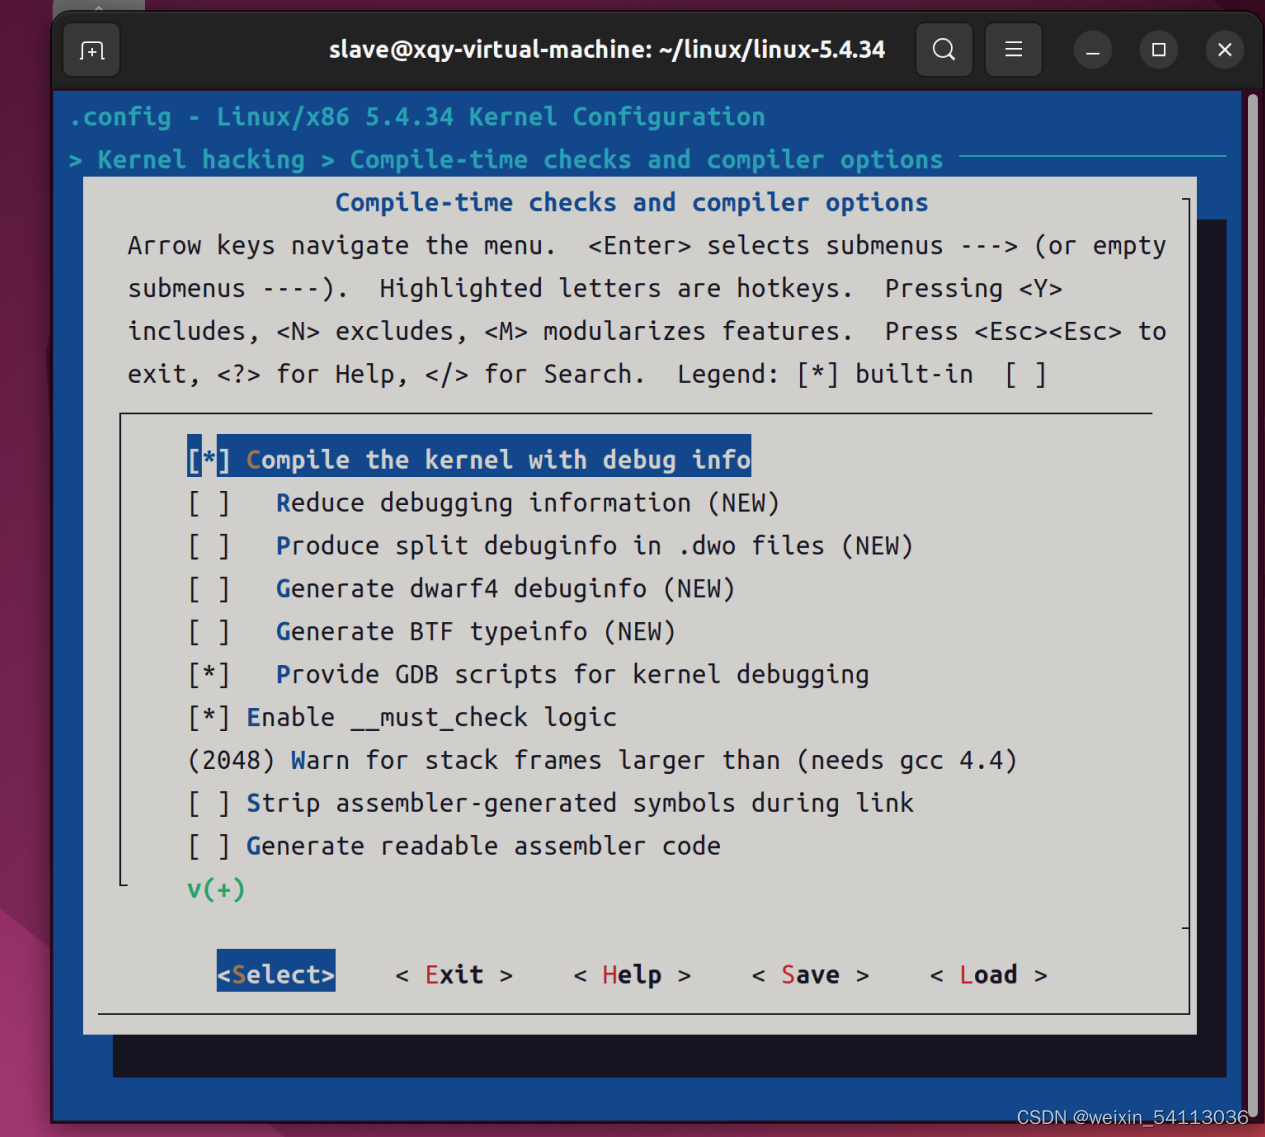Click the Save button
Viewport: 1265px width, 1137px height.
[x=810, y=974]
